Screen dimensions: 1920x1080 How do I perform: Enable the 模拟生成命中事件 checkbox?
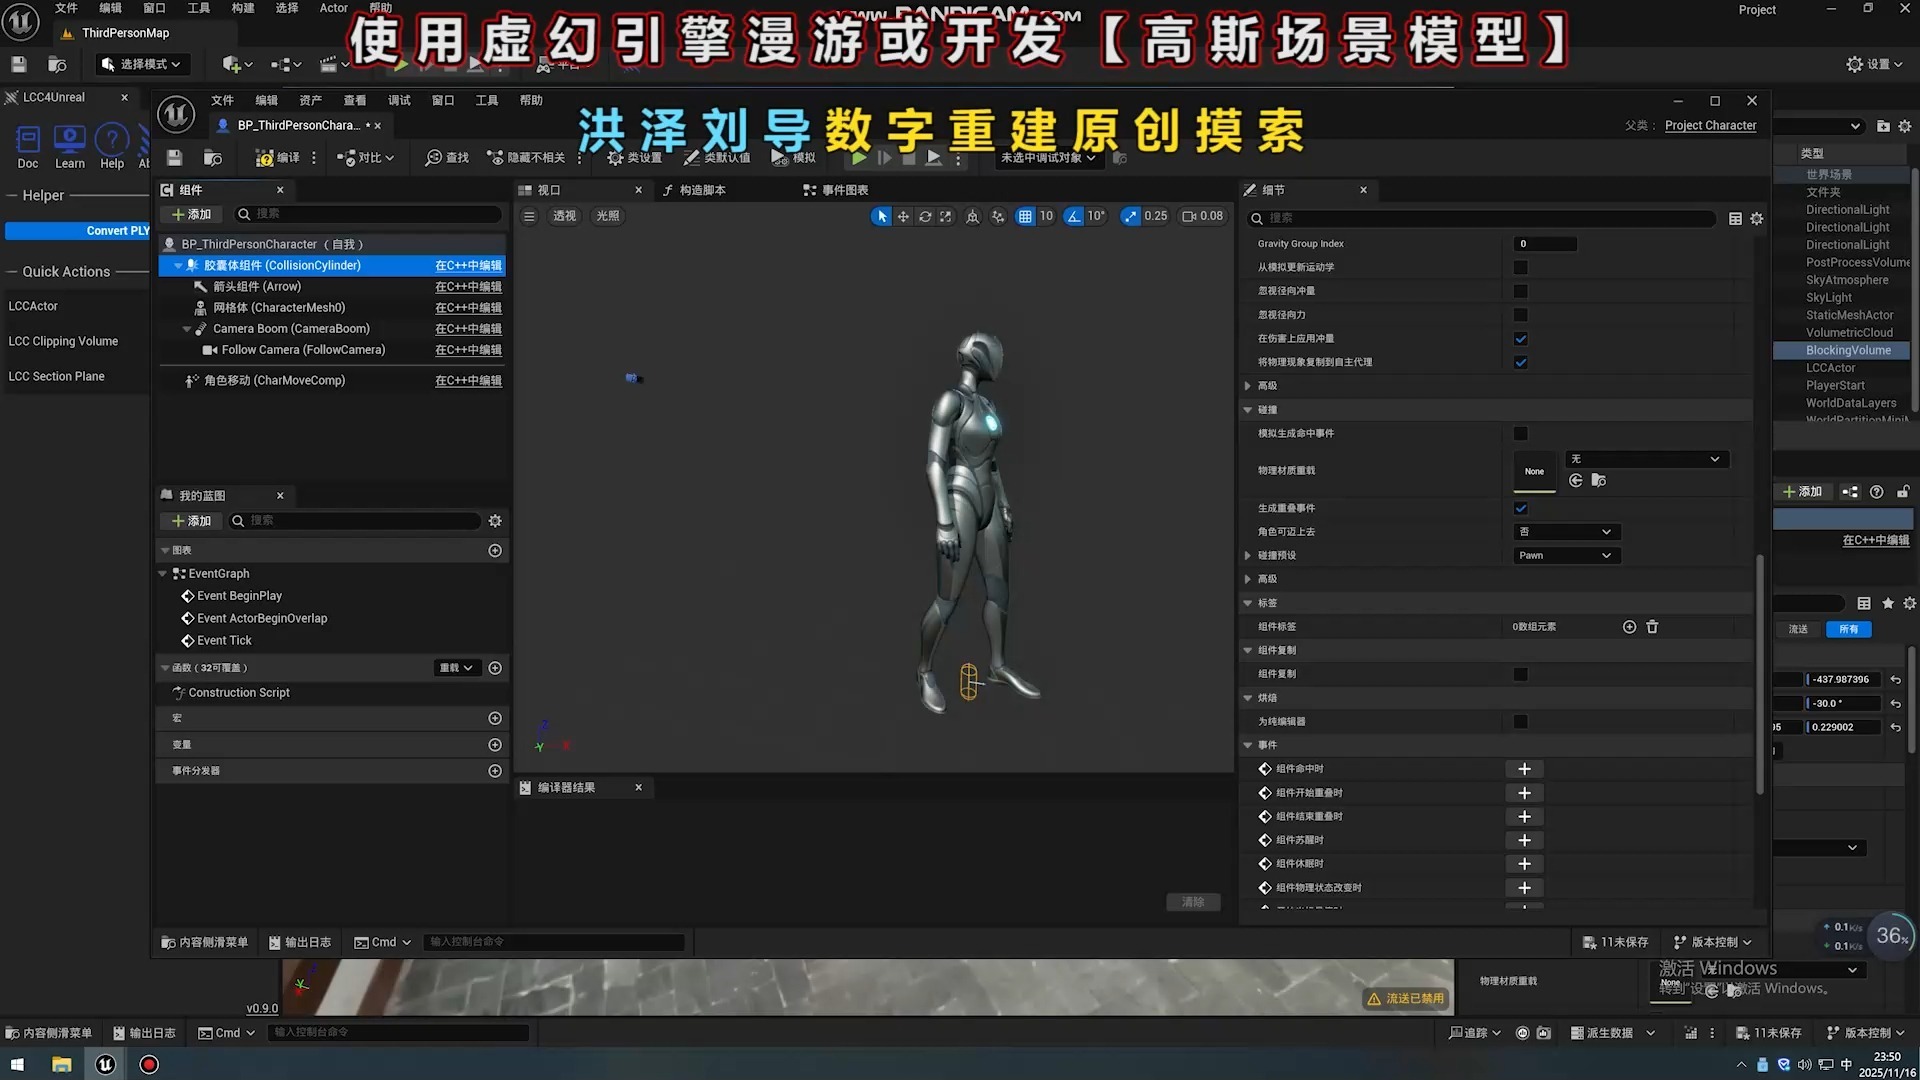point(1521,434)
